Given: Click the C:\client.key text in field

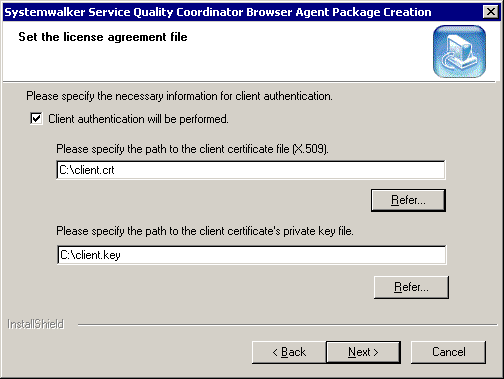Looking at the screenshot, I should pyautogui.click(x=90, y=255).
